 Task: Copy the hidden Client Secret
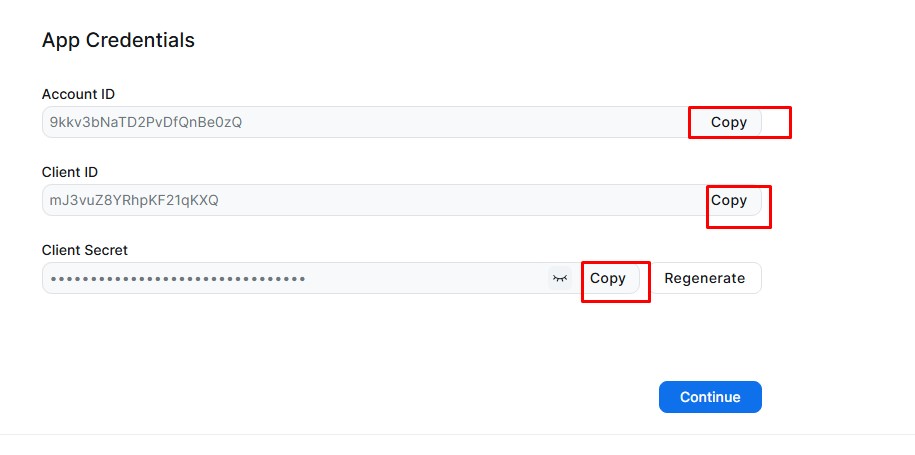click(607, 278)
